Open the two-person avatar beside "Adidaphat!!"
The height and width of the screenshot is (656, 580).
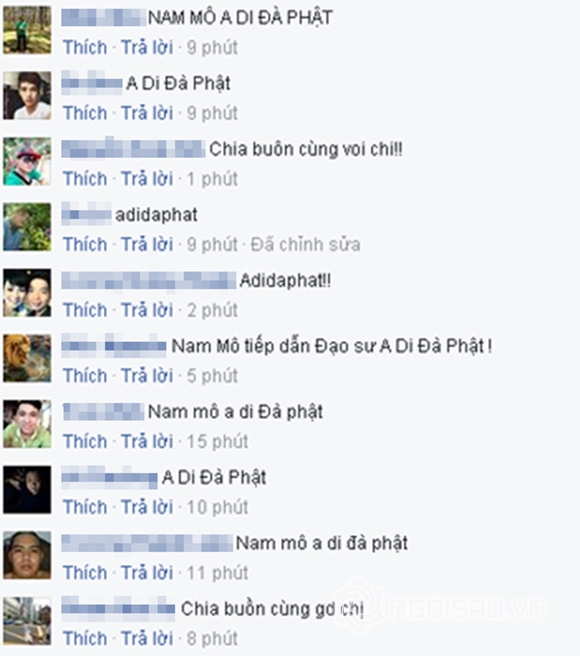coord(27,292)
